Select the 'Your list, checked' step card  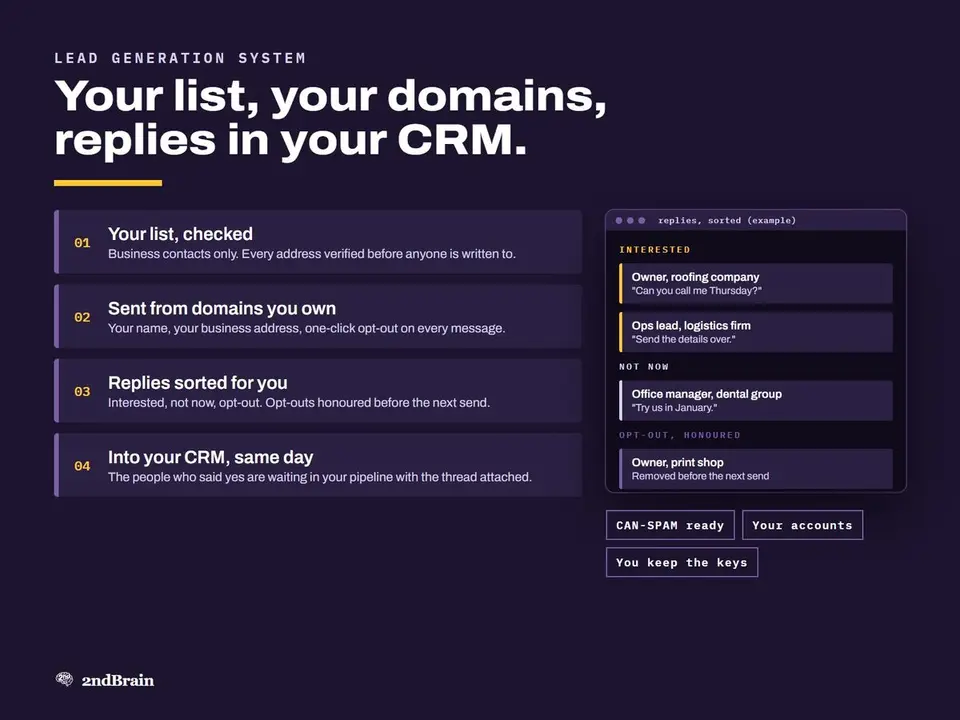(x=318, y=242)
